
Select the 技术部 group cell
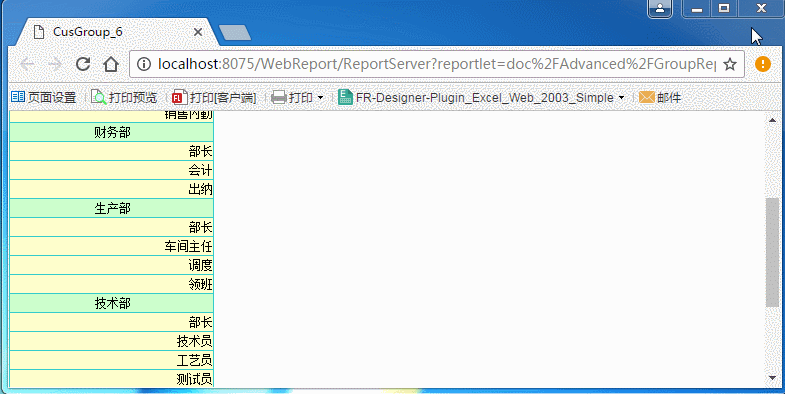(x=112, y=303)
